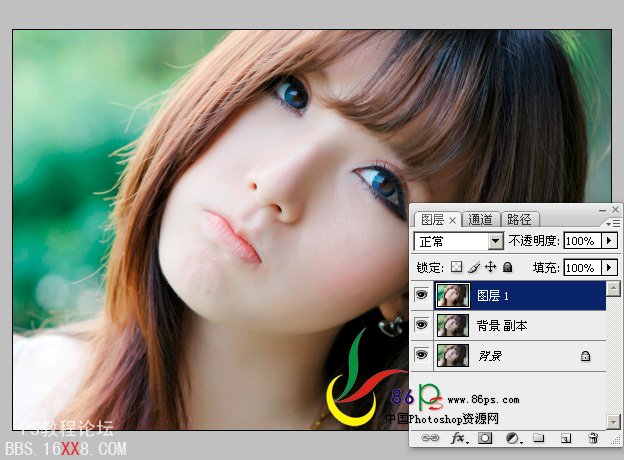The width and height of the screenshot is (624, 460).
Task: Open the layer style fx menu
Action: tap(459, 438)
